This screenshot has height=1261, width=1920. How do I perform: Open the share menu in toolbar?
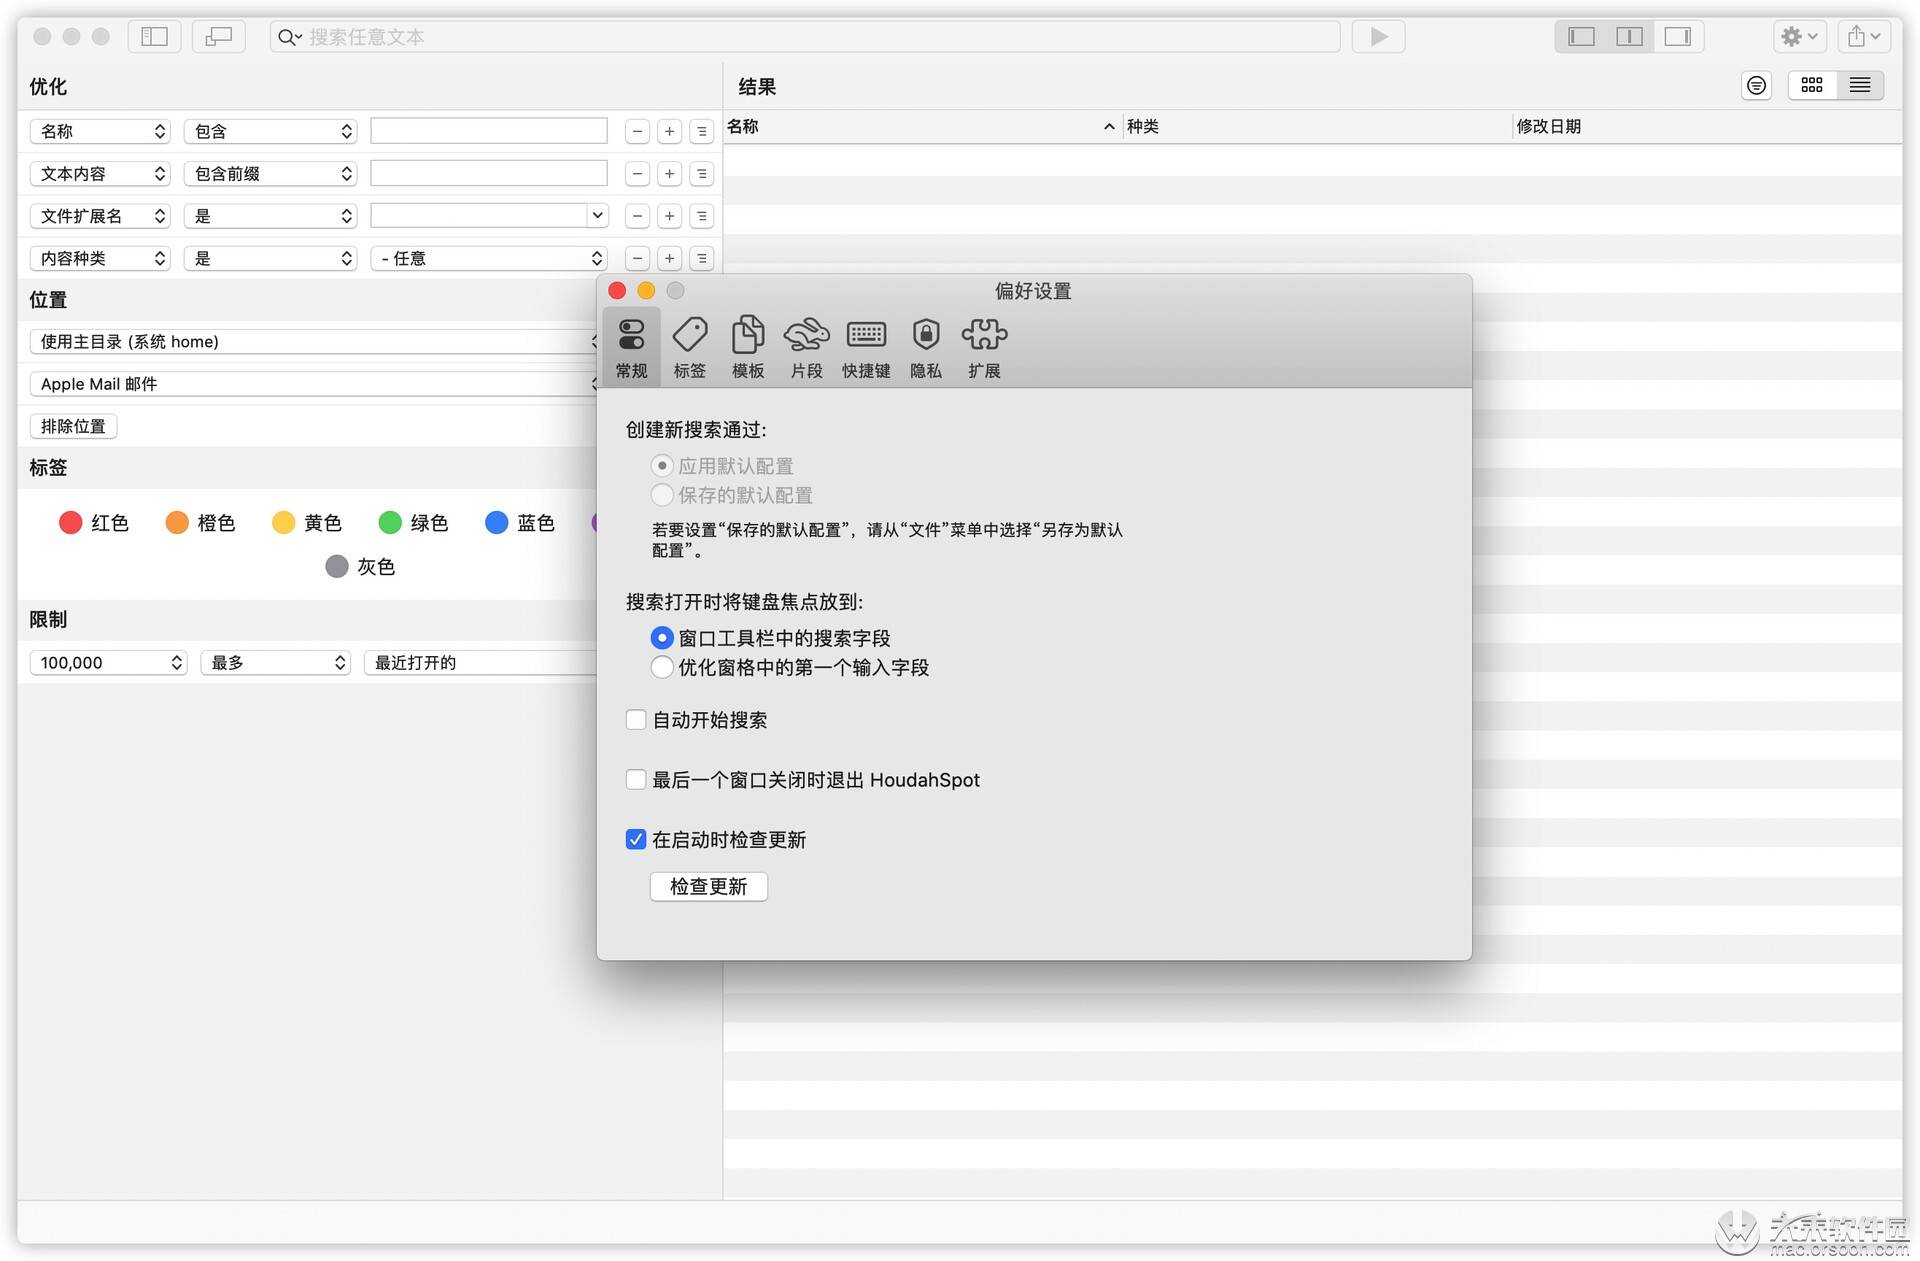click(x=1864, y=37)
